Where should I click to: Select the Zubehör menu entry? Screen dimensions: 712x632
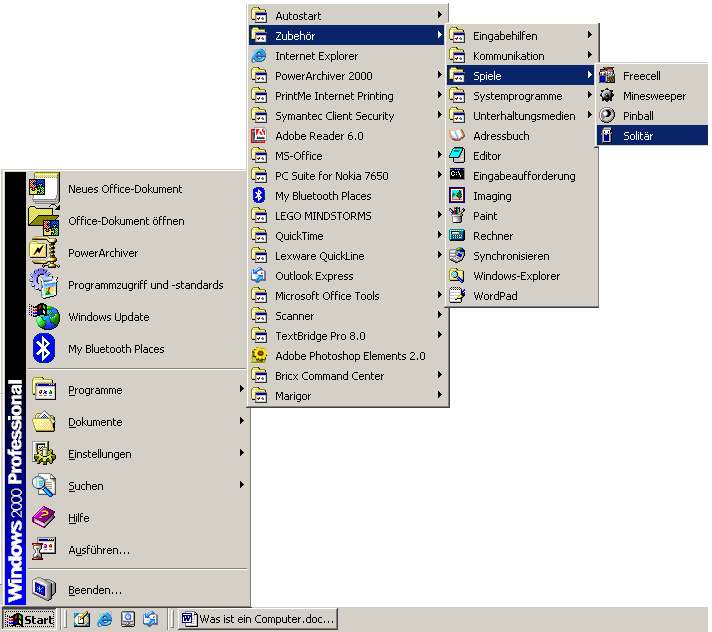347,35
